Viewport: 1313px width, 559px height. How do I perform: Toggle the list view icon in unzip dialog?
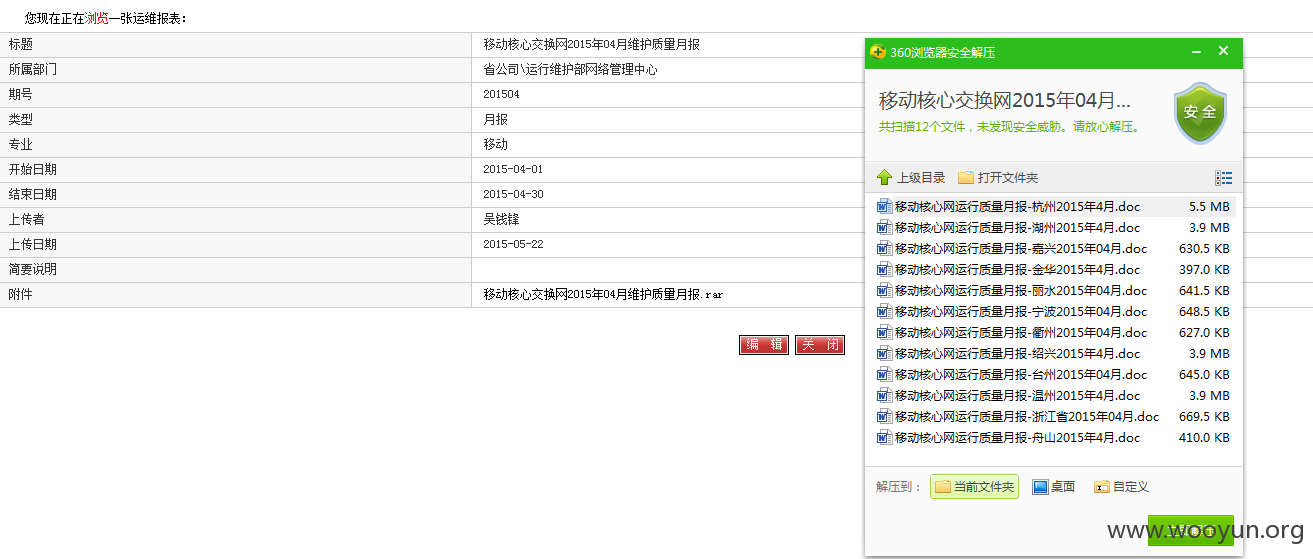pos(1224,178)
